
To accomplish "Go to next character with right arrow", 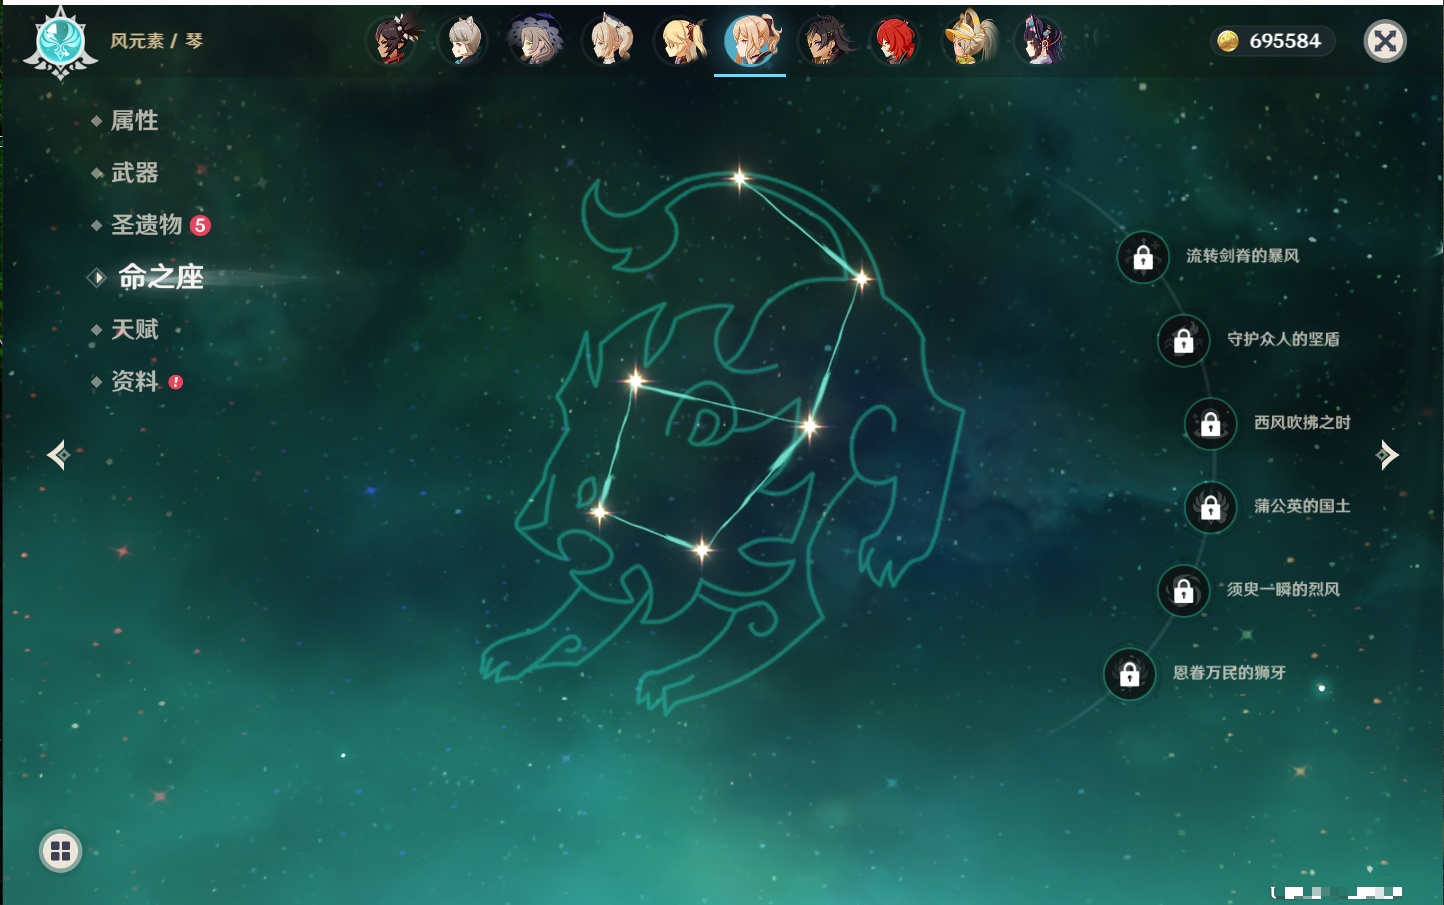I will click(1387, 455).
